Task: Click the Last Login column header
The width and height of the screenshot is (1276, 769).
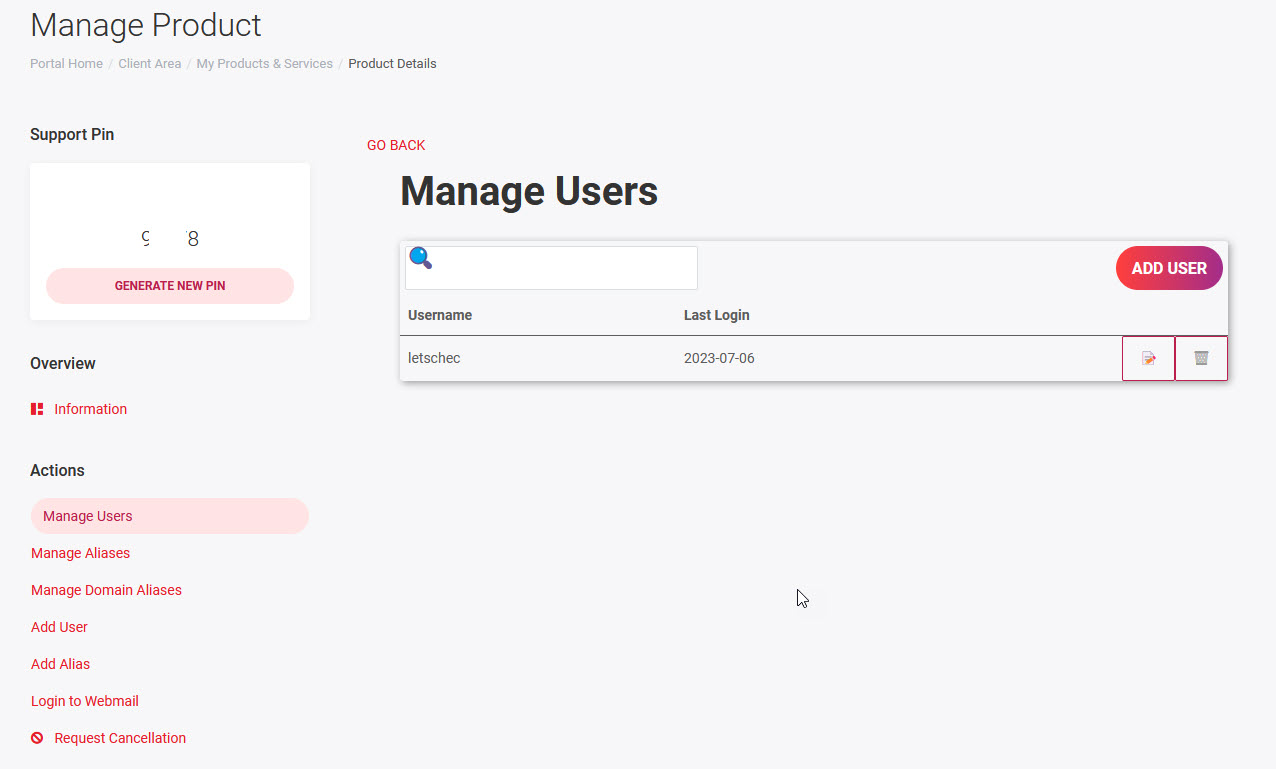Action: (x=716, y=315)
